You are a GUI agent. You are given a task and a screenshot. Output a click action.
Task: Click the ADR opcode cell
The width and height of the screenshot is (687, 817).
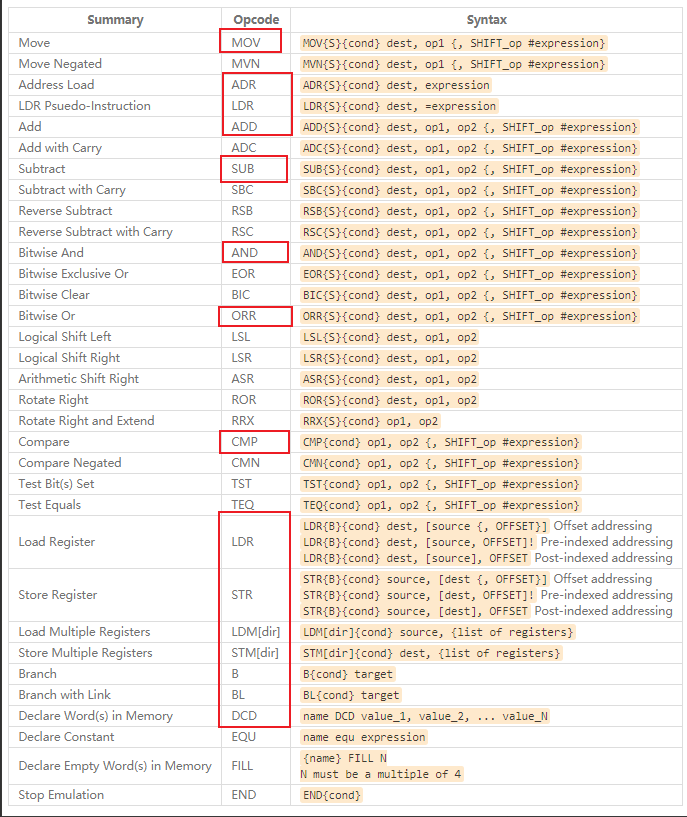click(x=256, y=85)
